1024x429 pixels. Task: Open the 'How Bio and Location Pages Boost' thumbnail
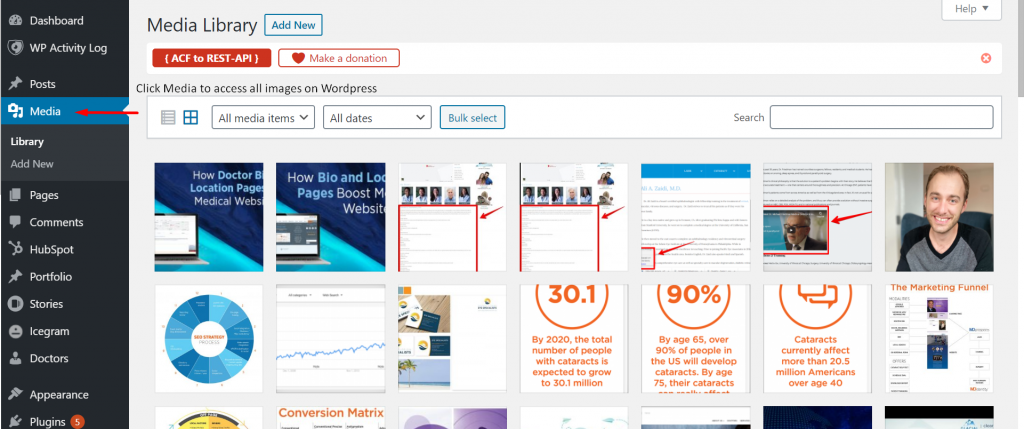[x=330, y=217]
